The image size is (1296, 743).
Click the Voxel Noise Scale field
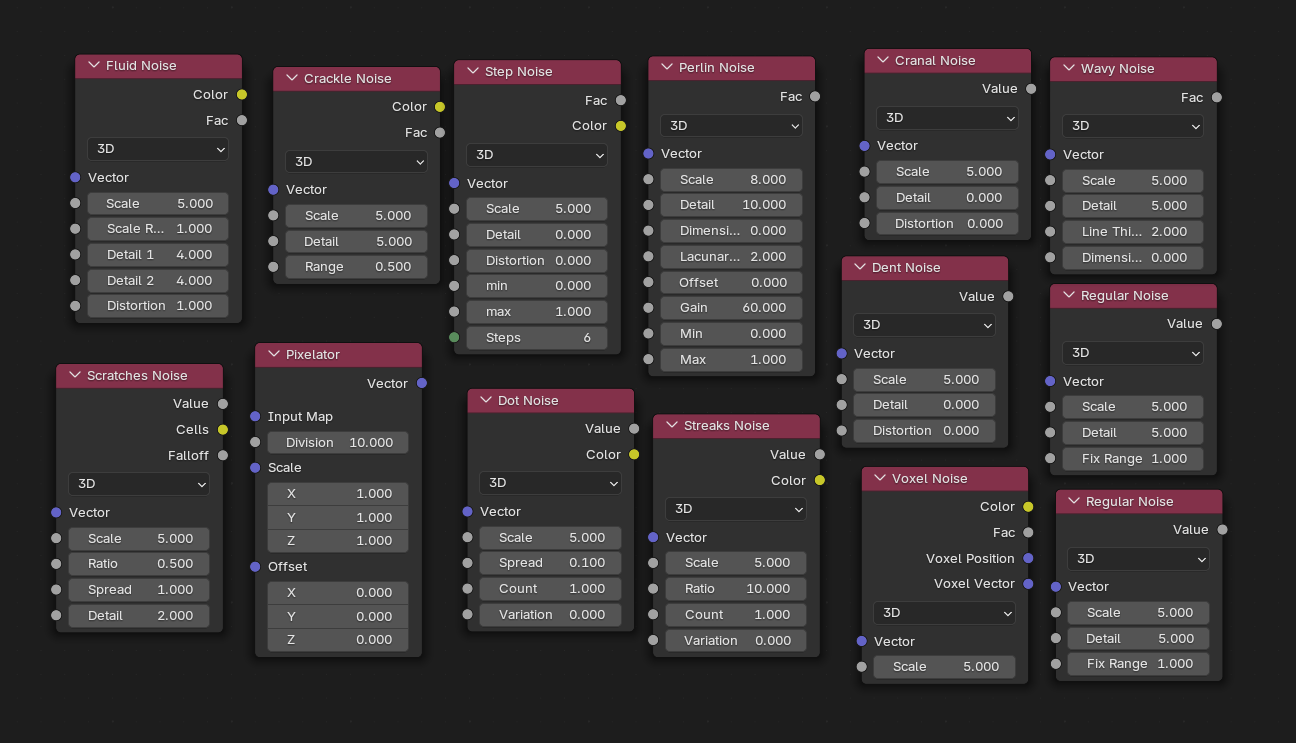click(944, 667)
